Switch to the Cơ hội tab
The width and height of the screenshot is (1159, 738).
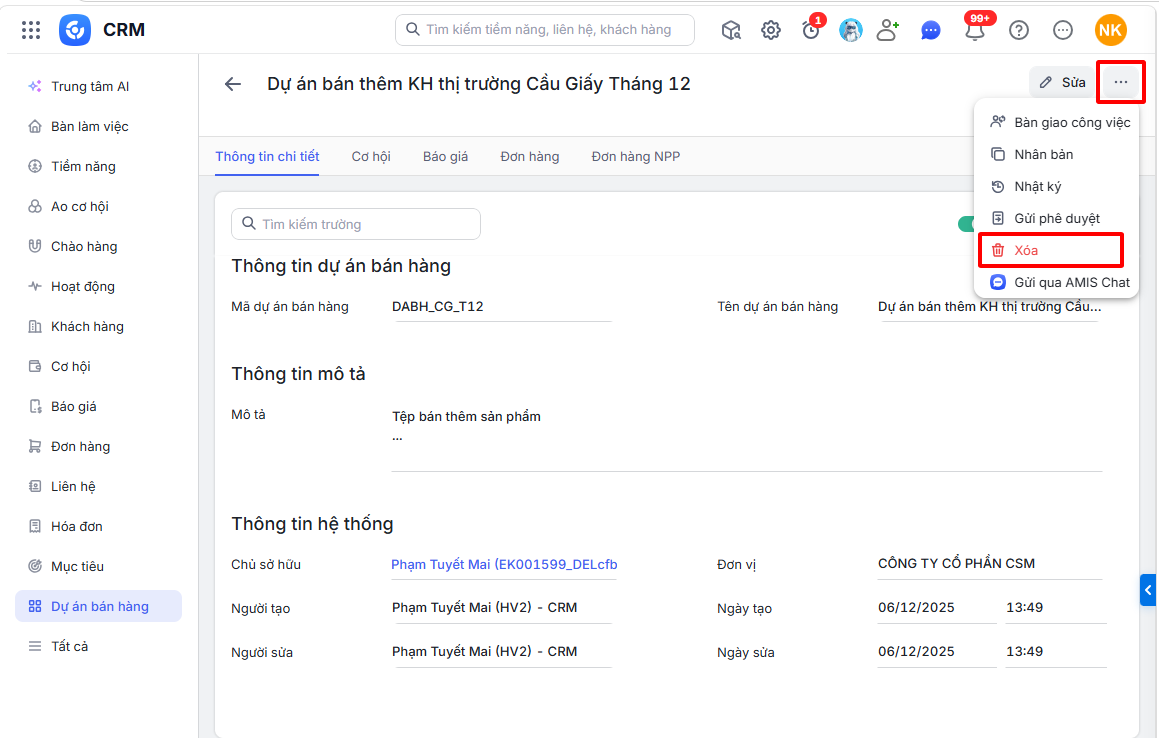pyautogui.click(x=371, y=157)
